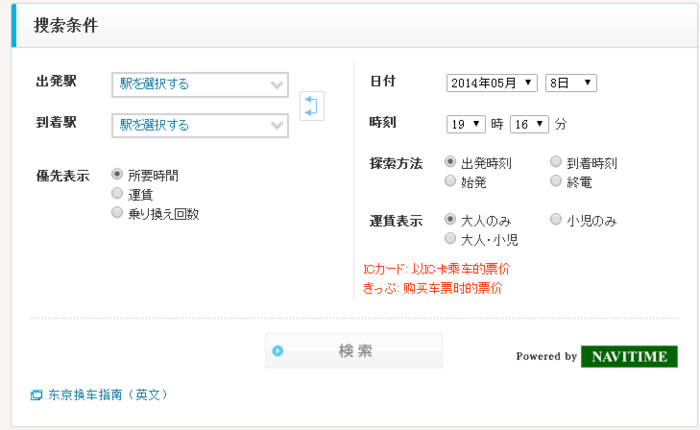Open the hour dropdown showing 19
Viewport: 700px width, 430px height.
click(x=465, y=124)
